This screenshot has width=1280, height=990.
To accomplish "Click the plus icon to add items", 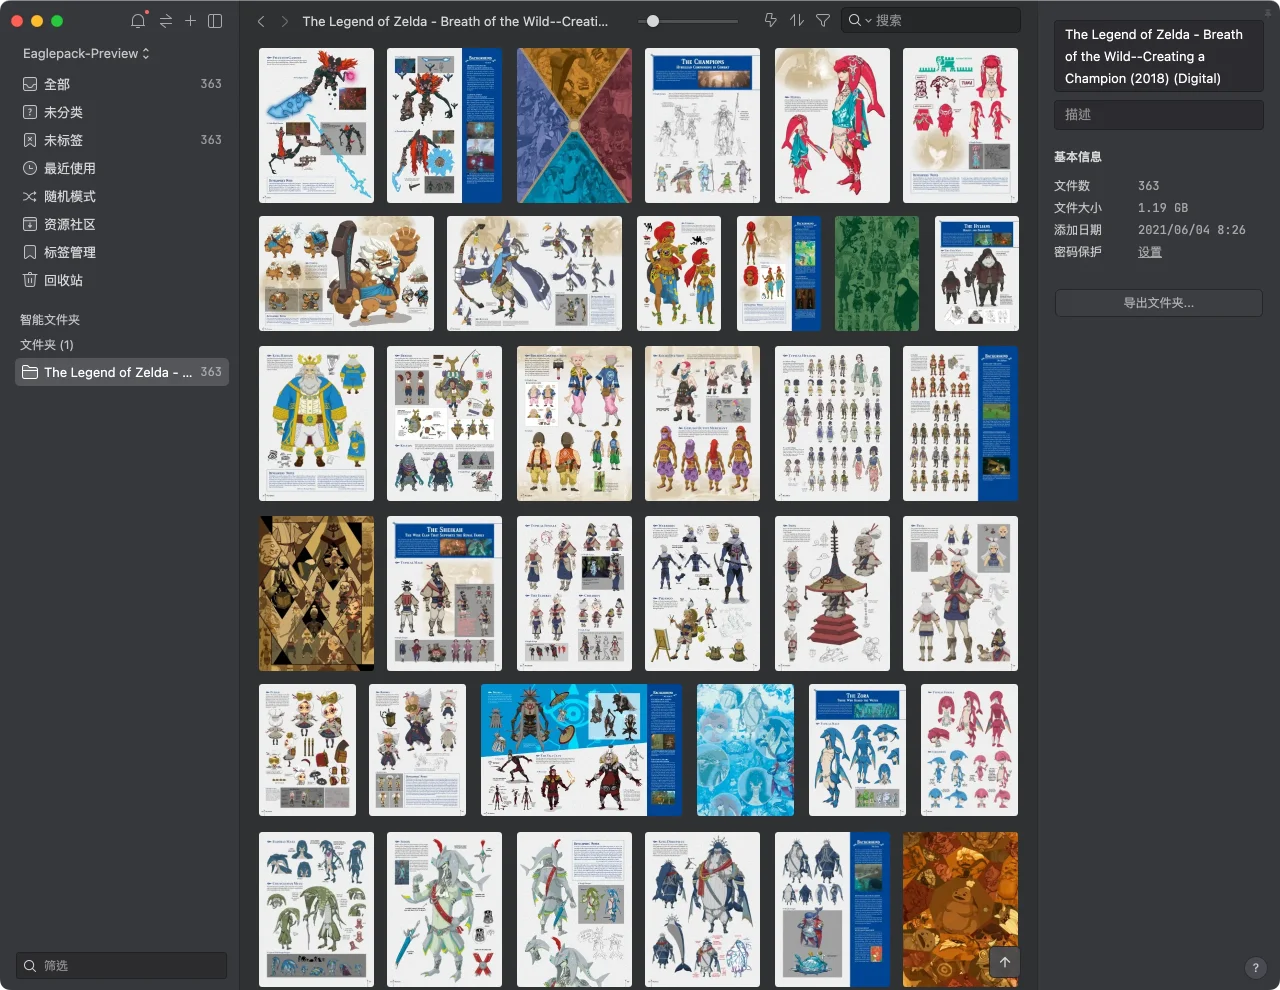I will (190, 21).
